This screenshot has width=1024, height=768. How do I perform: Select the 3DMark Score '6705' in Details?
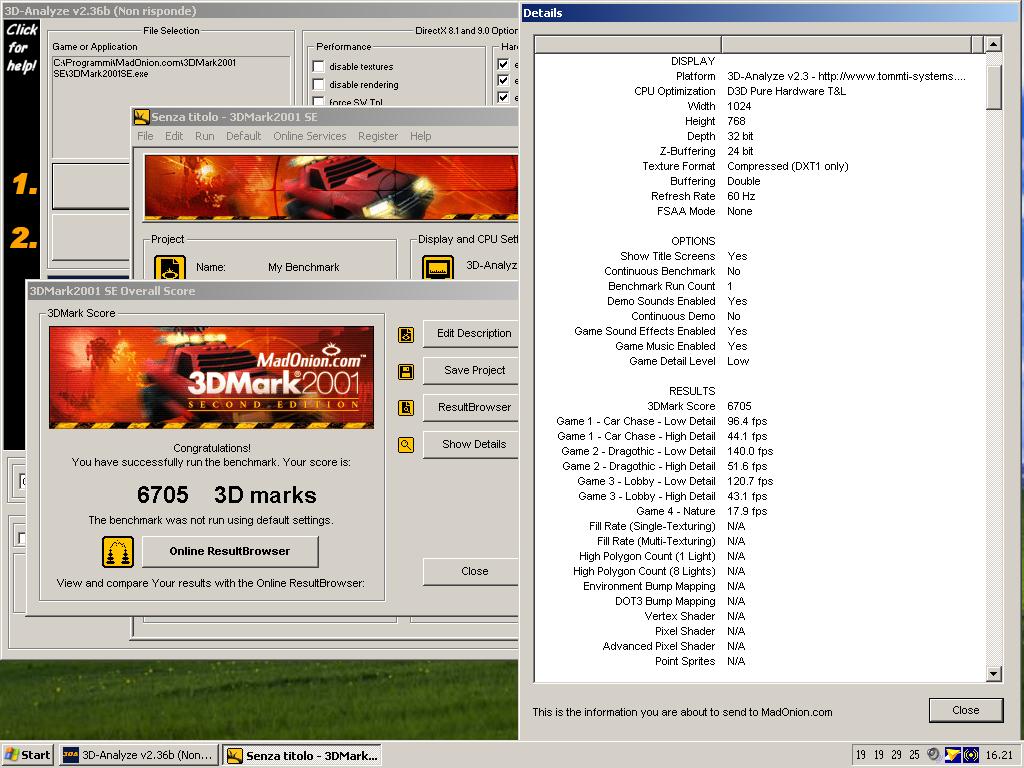click(739, 406)
